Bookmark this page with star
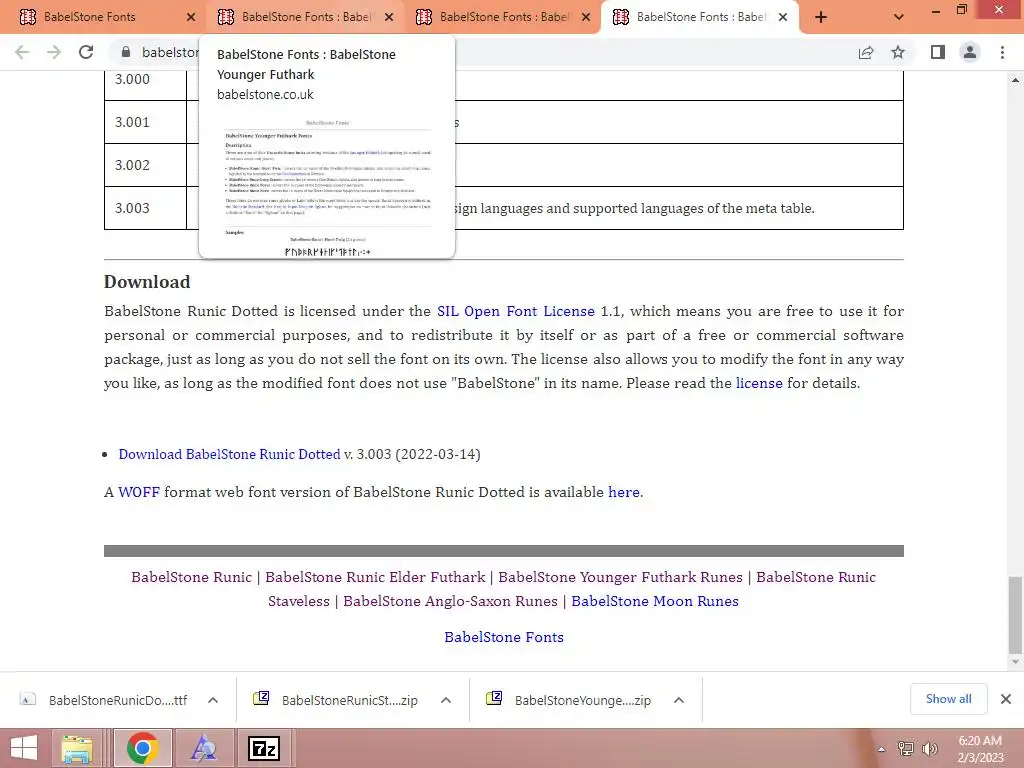 [x=898, y=52]
